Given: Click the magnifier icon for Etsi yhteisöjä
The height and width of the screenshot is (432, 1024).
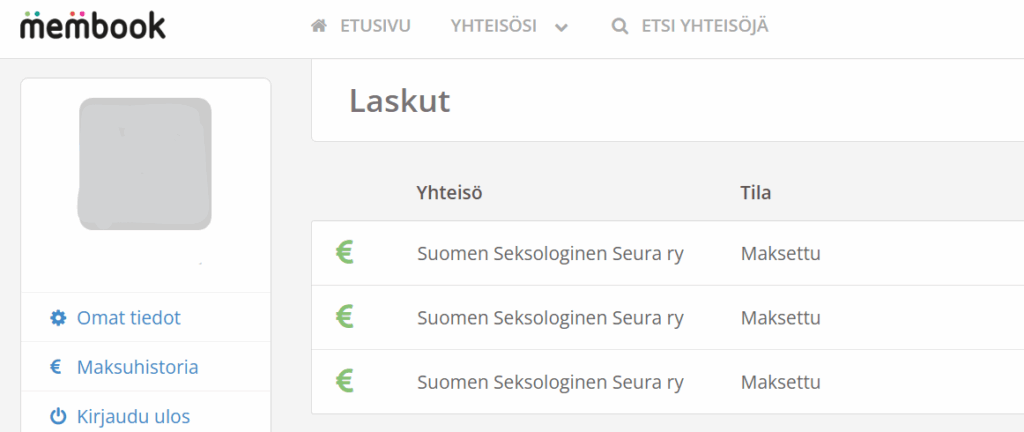Looking at the screenshot, I should pos(619,27).
